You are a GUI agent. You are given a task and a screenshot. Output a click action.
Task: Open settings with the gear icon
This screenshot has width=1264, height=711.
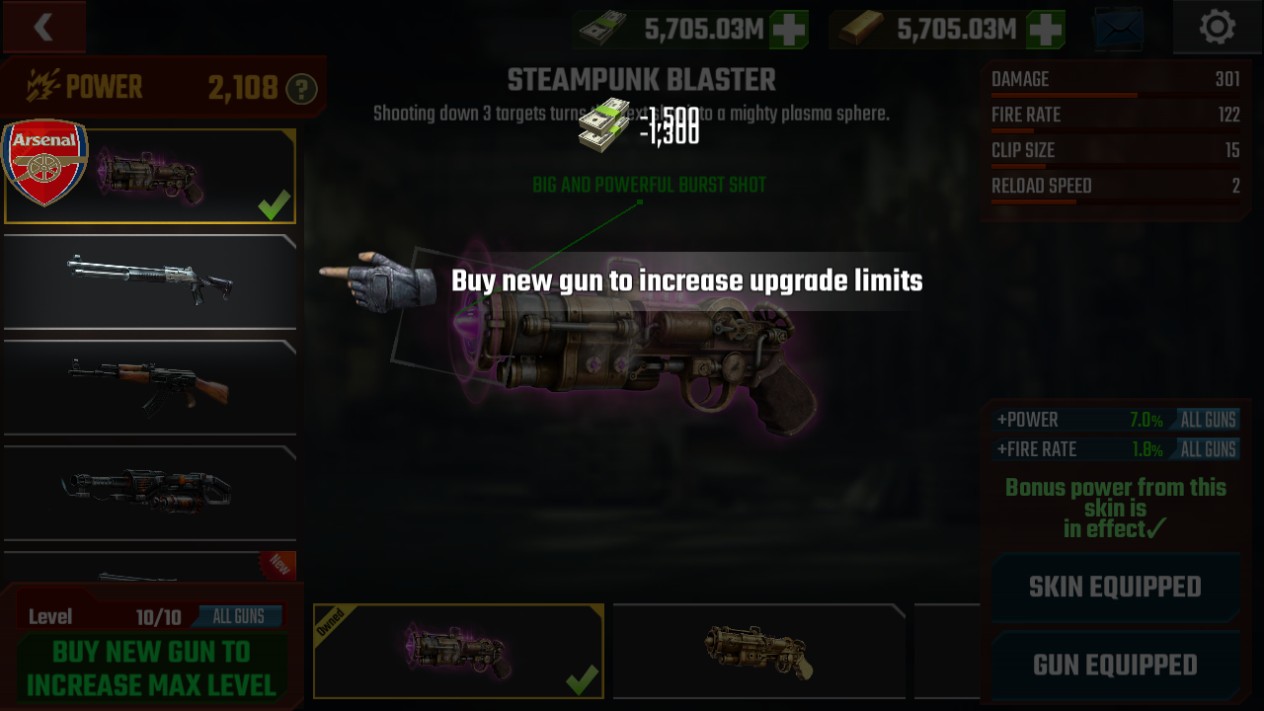coord(1217,27)
